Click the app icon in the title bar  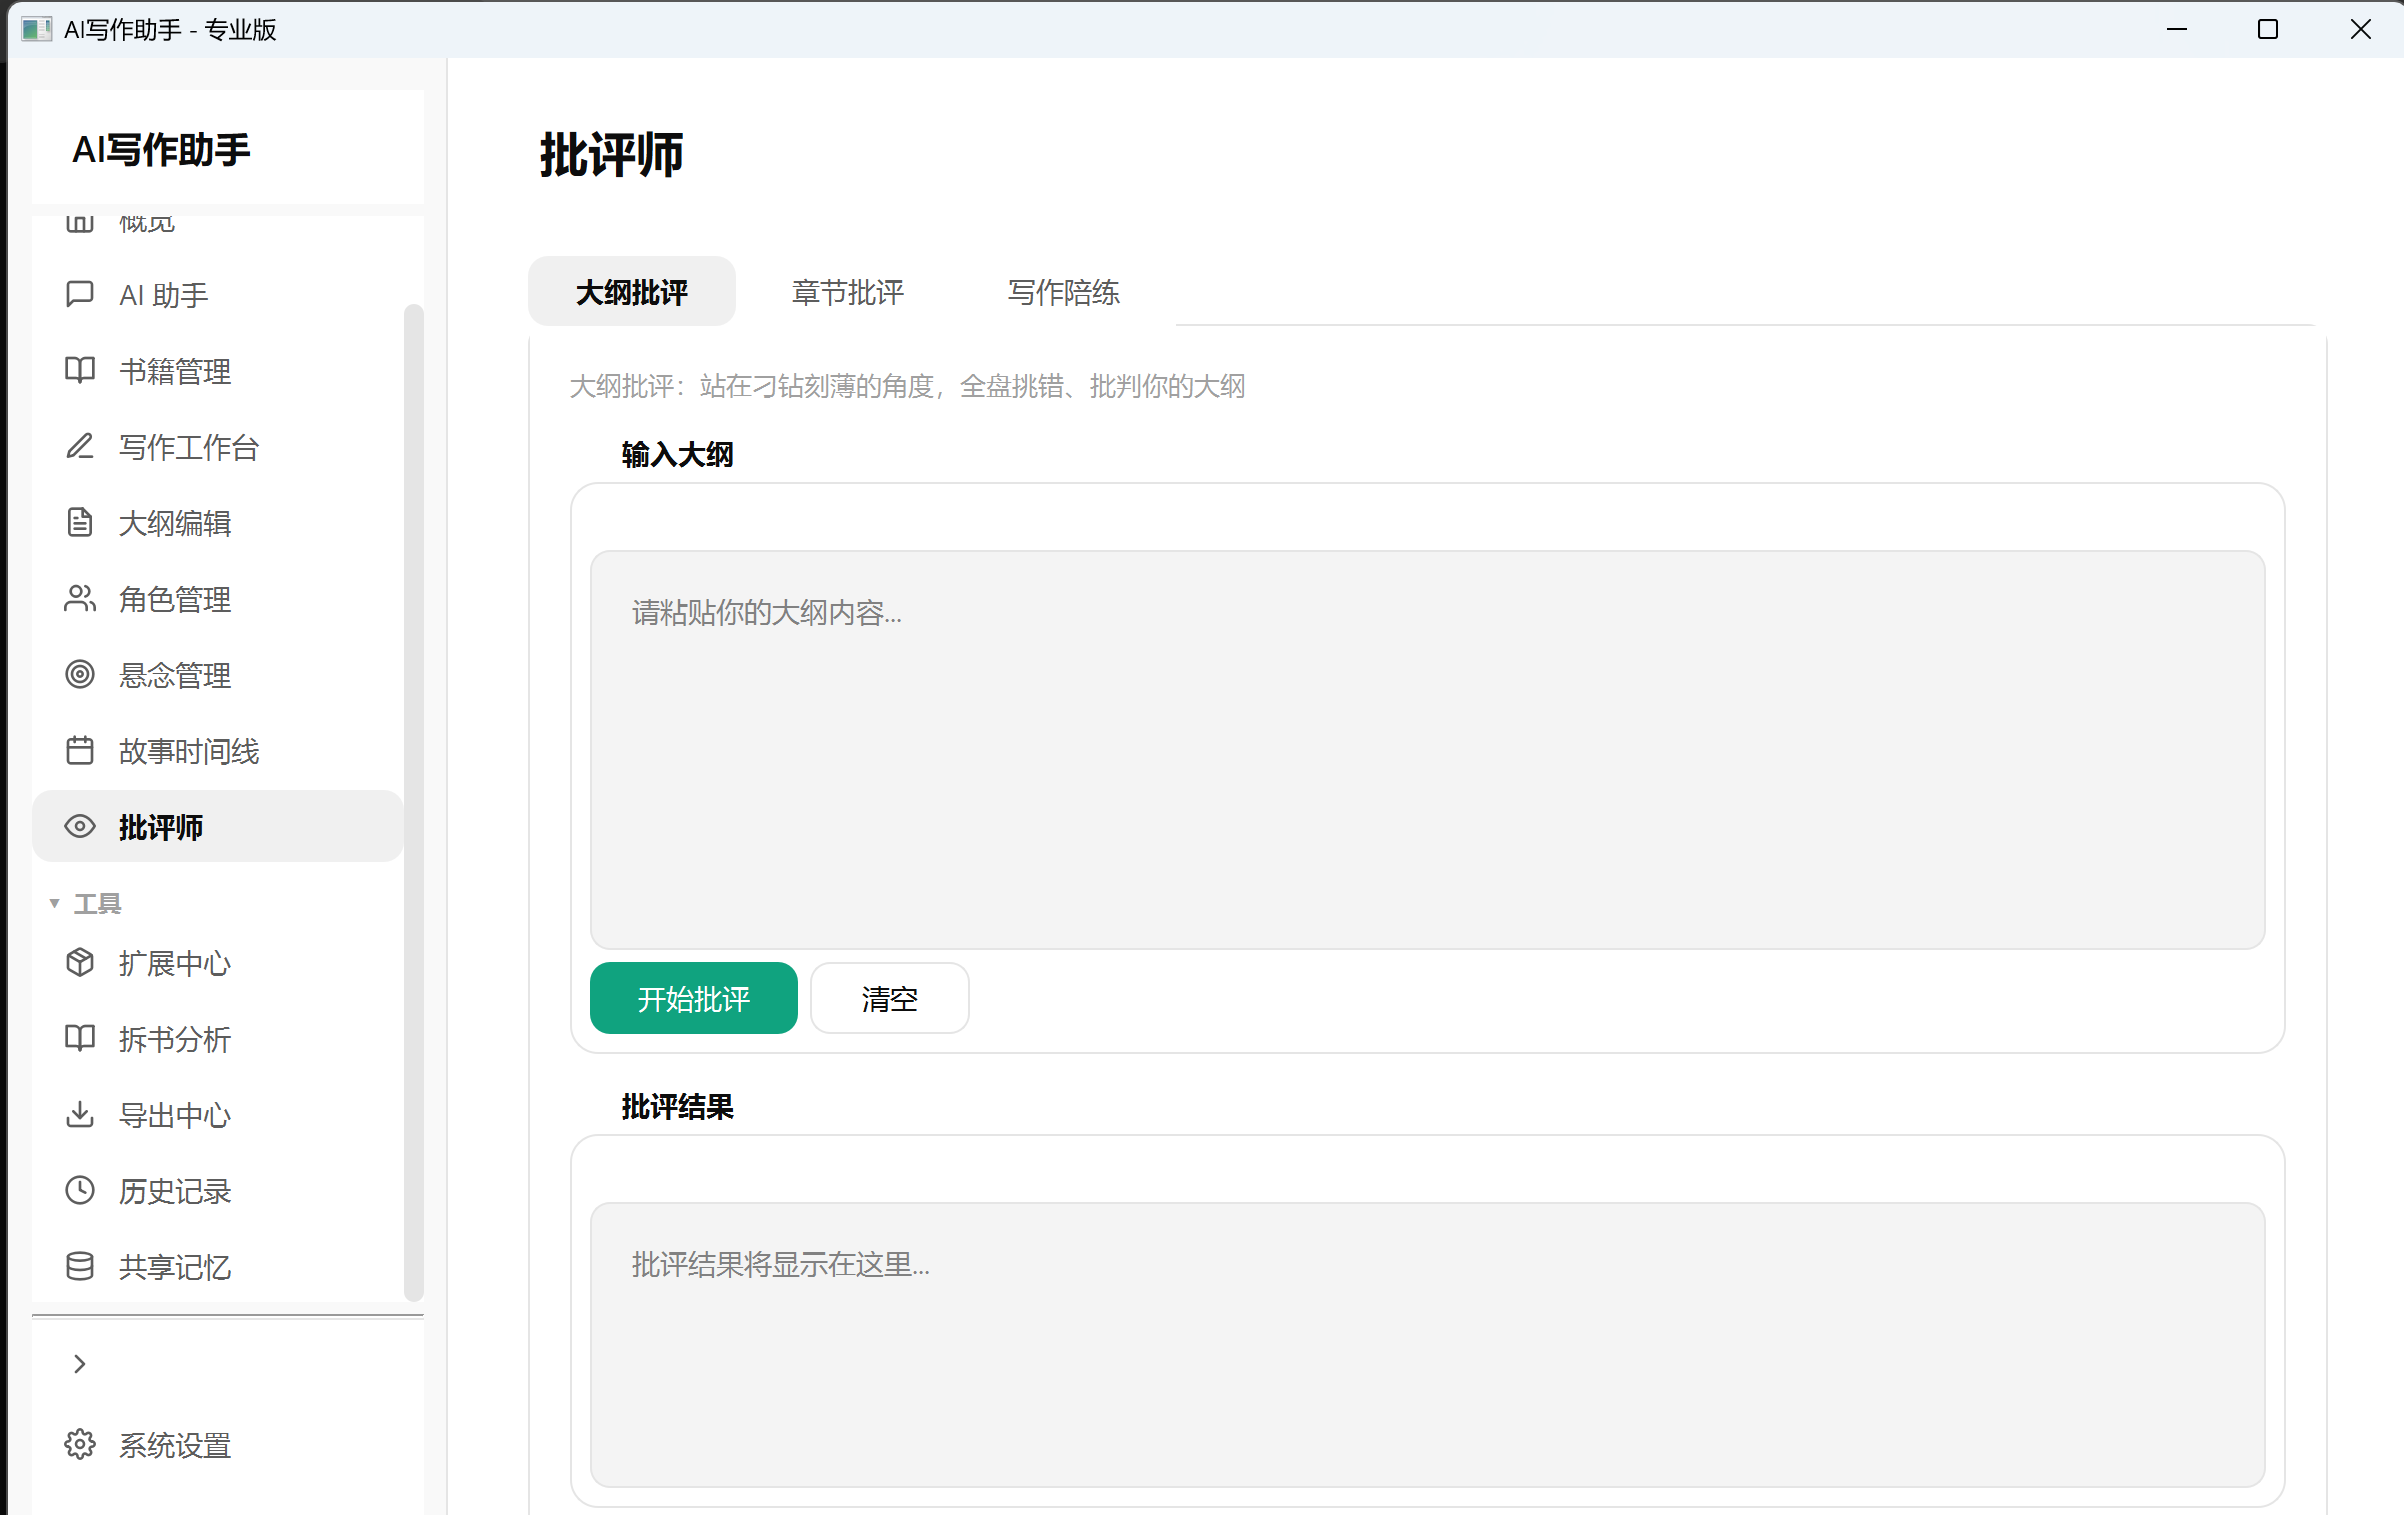click(37, 29)
